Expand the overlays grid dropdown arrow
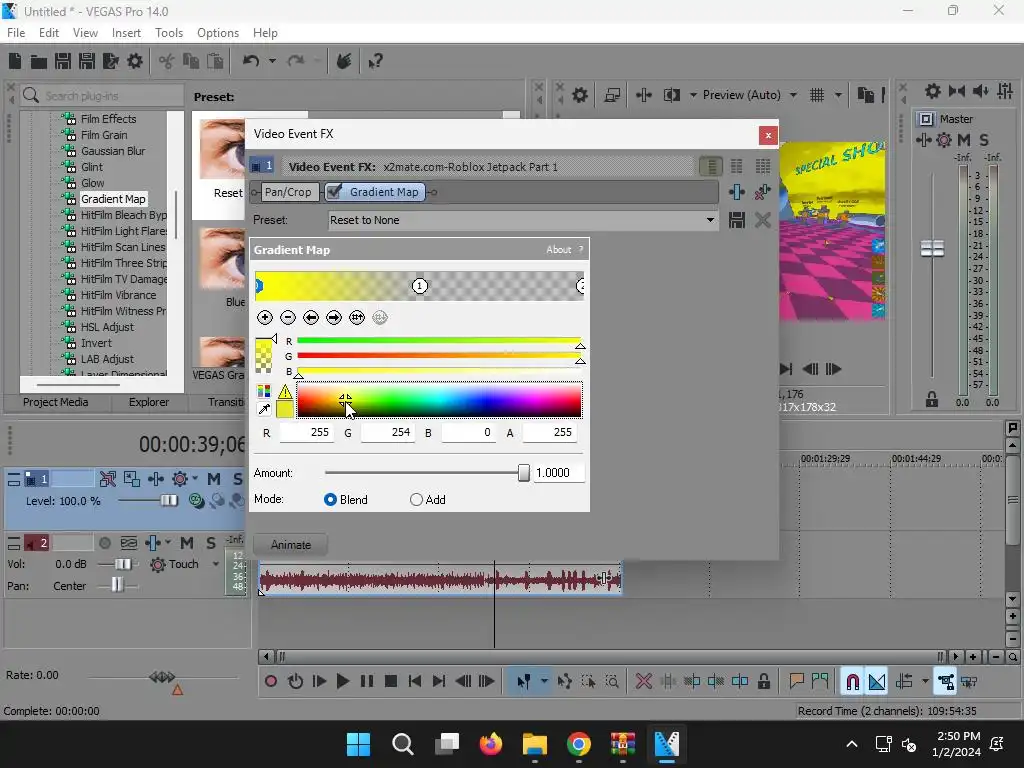 pyautogui.click(x=838, y=95)
